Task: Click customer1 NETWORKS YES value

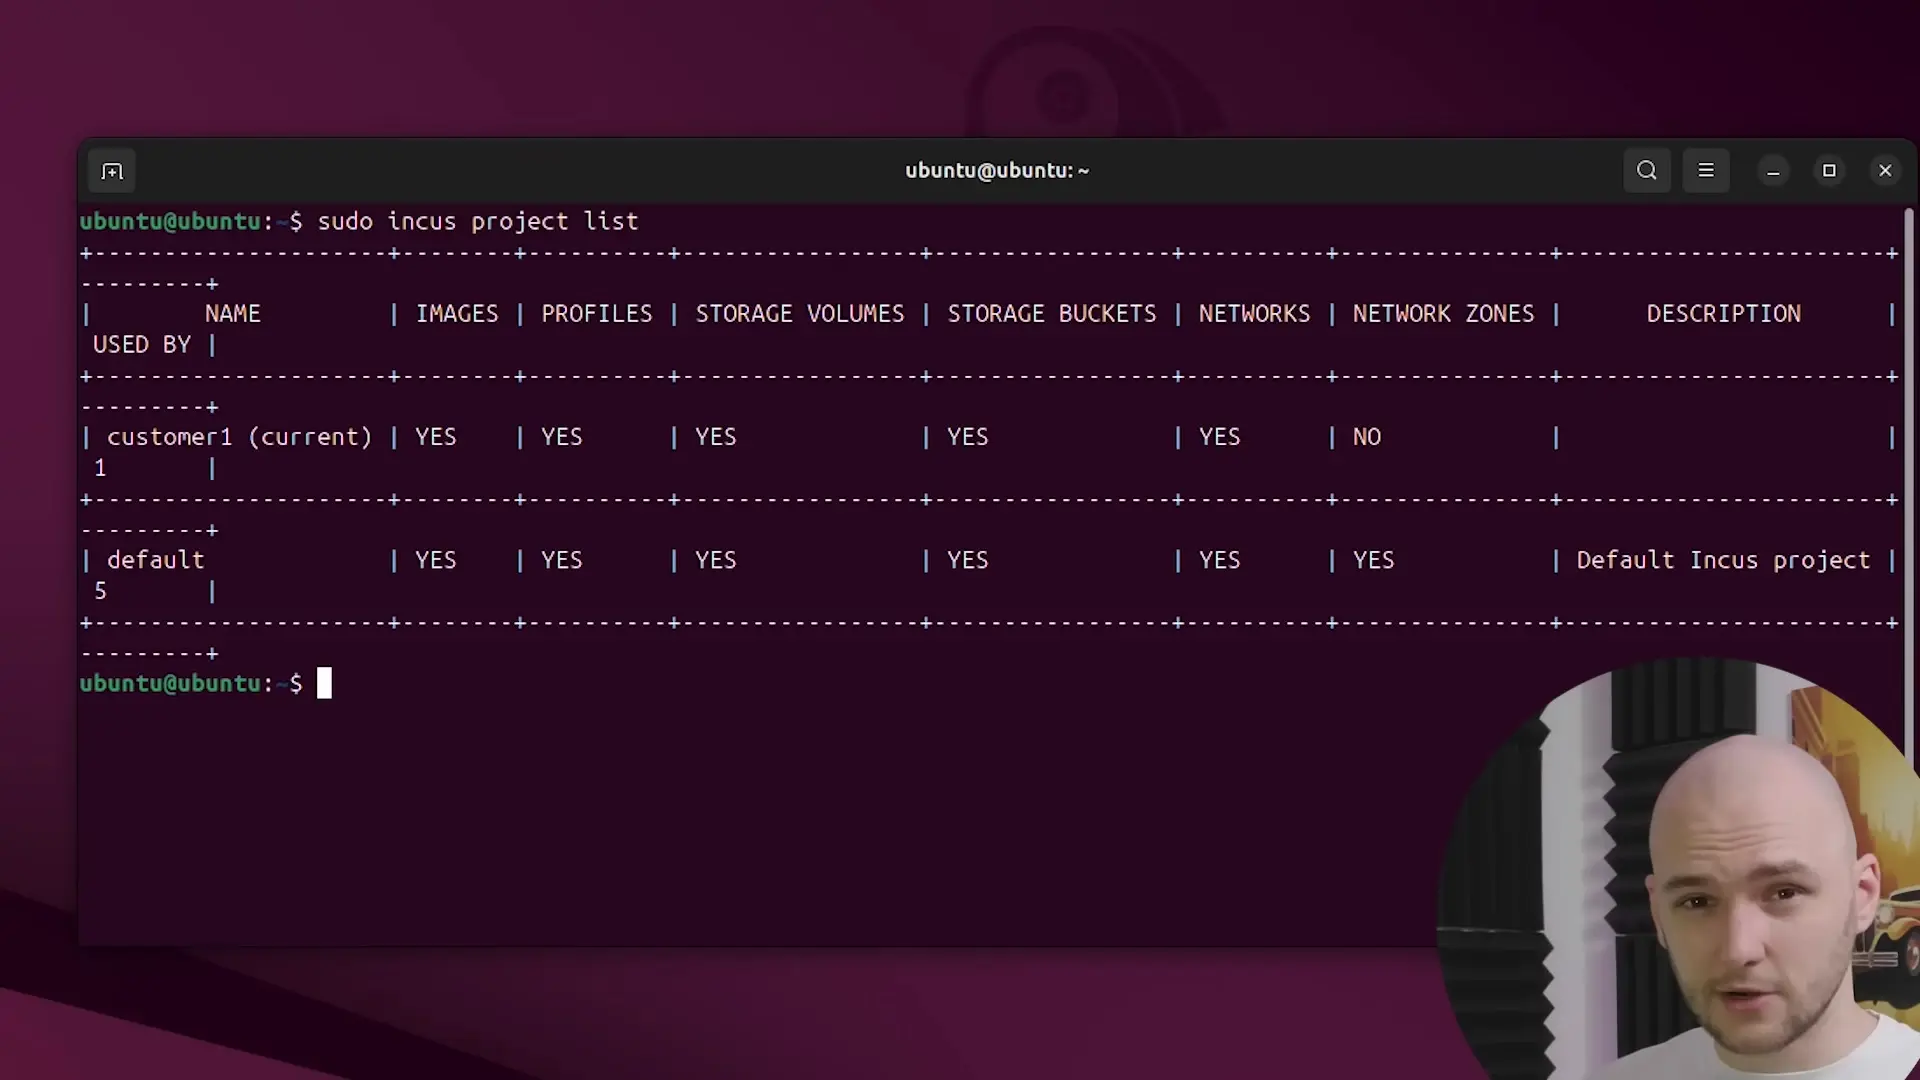Action: (x=1220, y=437)
